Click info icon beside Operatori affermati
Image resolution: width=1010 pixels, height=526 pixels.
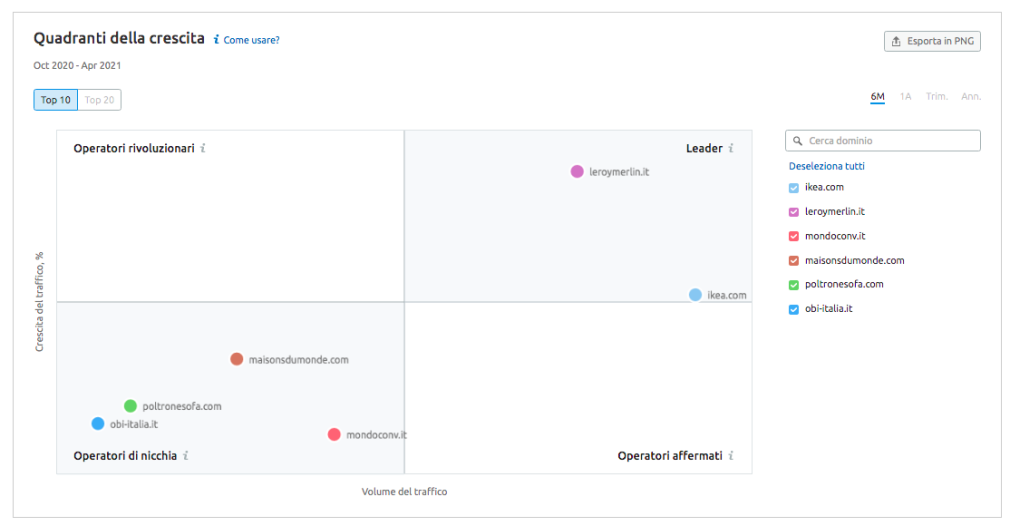(731, 456)
